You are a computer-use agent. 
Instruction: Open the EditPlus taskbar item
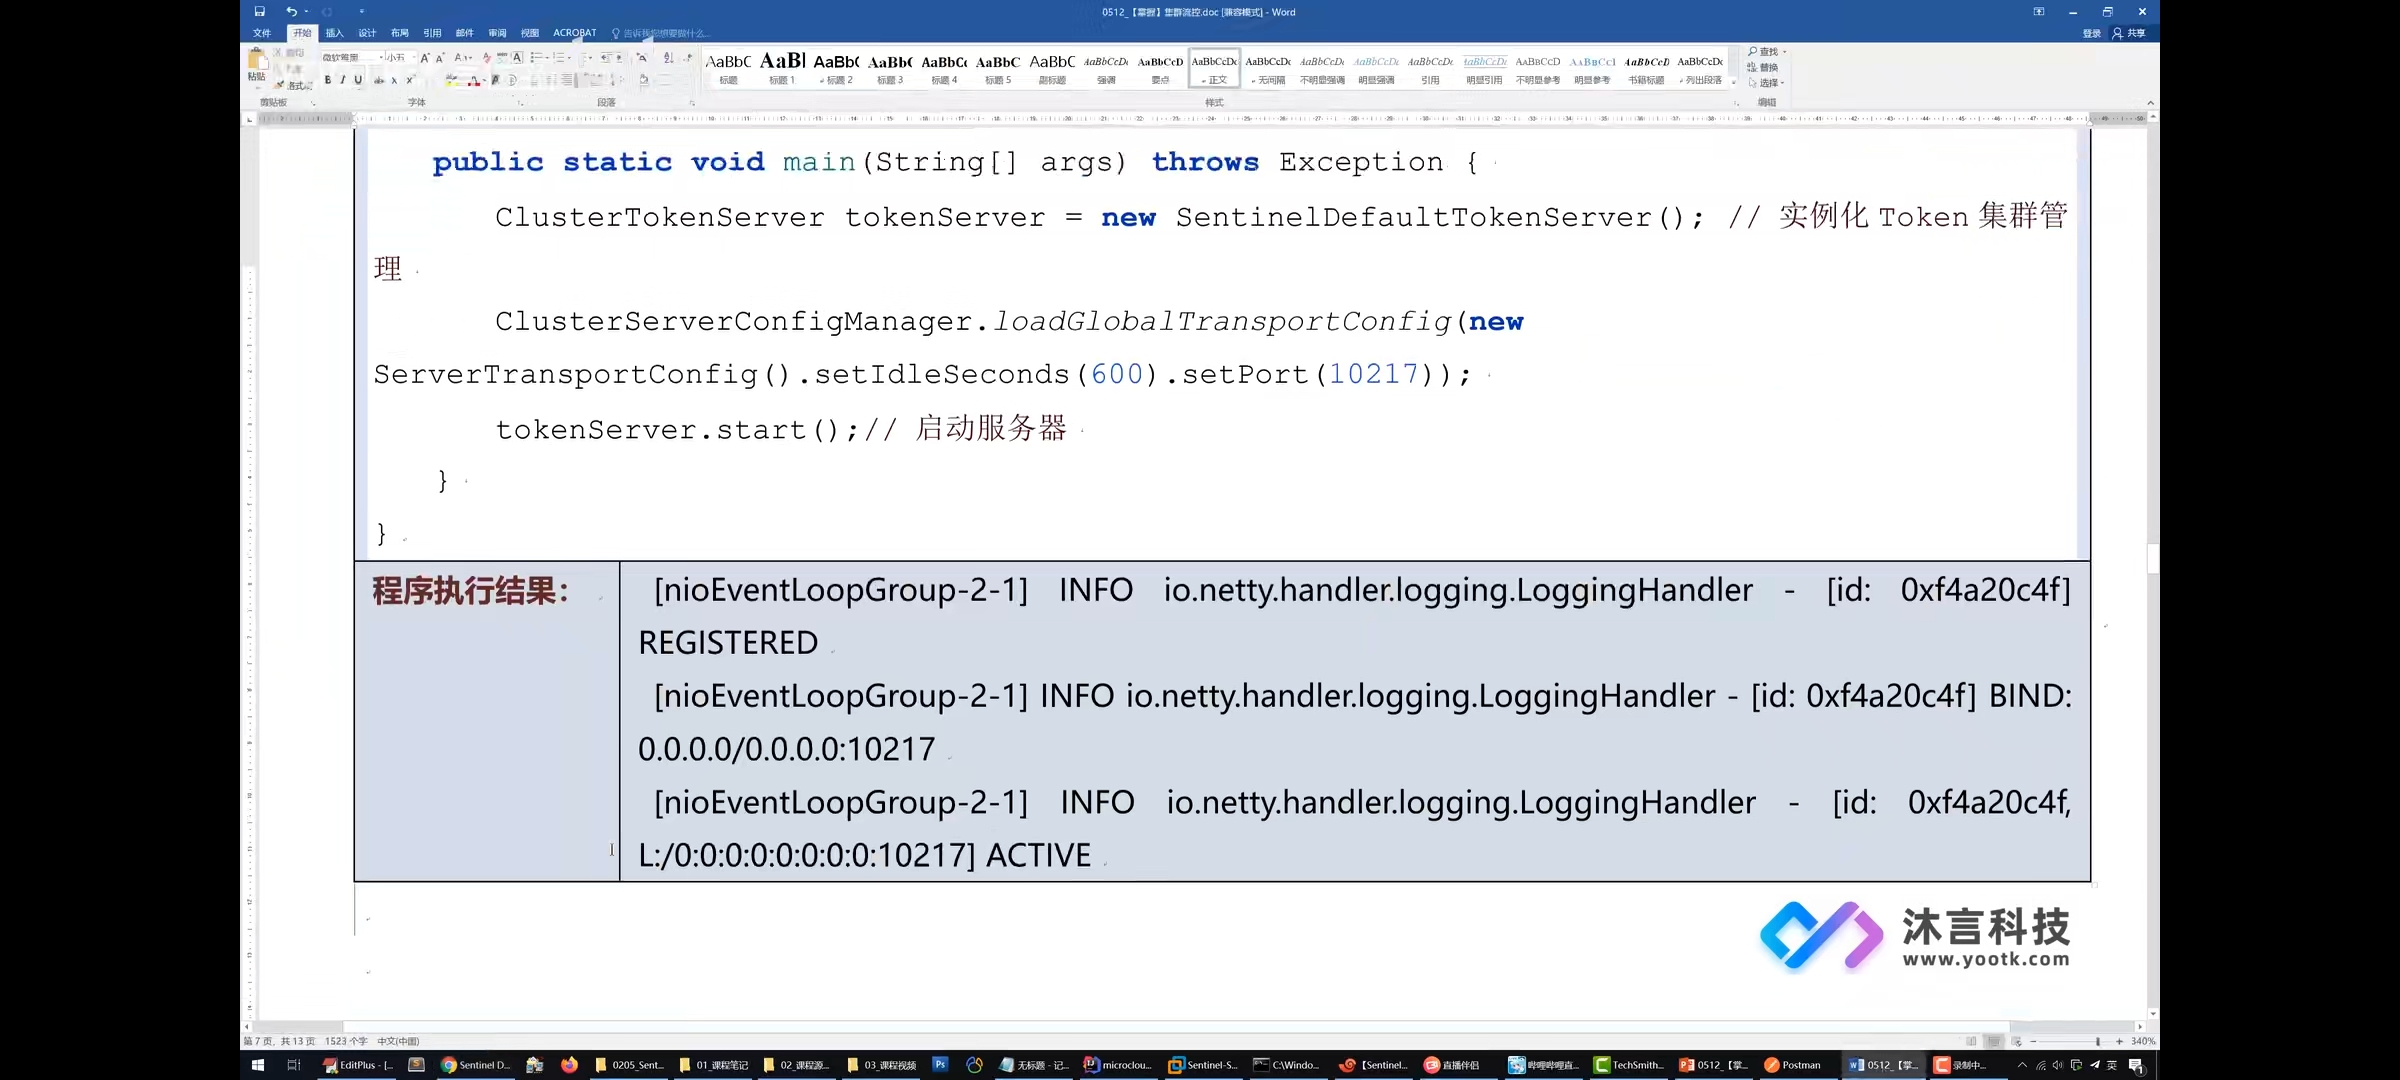point(358,1065)
